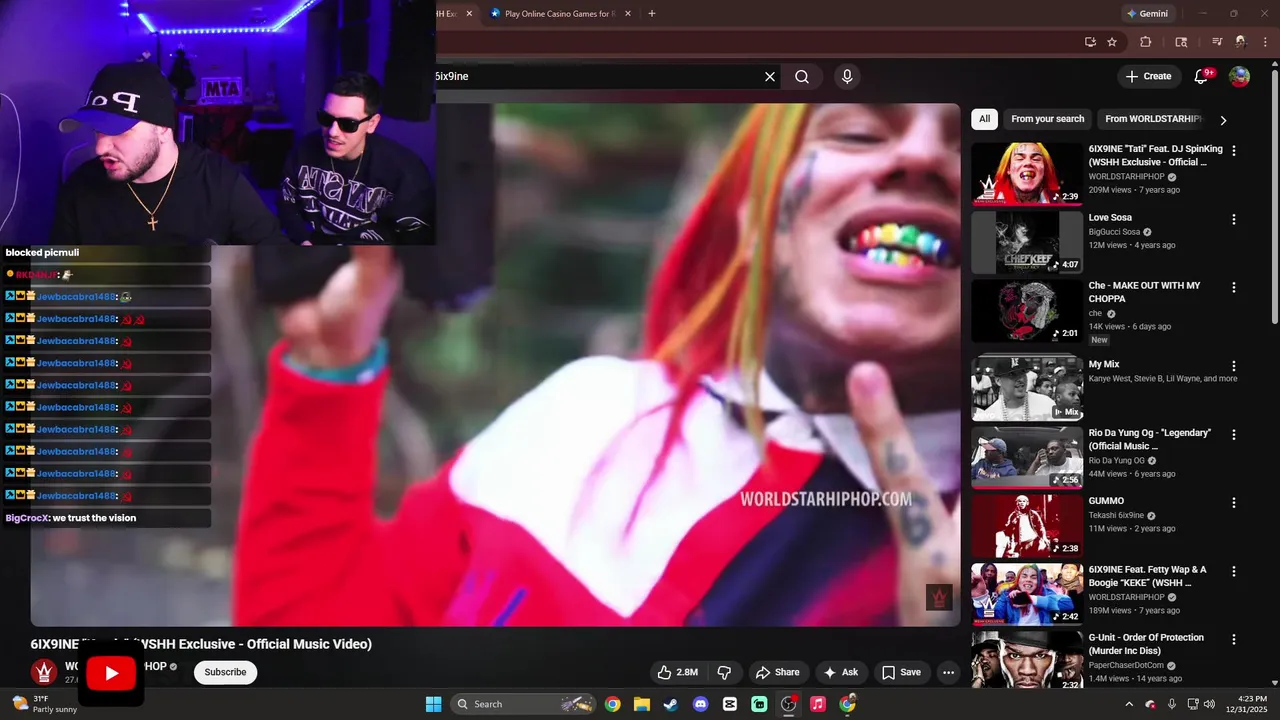The image size is (1280, 720).
Task: Open YouTube notifications bell
Action: coord(1202,76)
